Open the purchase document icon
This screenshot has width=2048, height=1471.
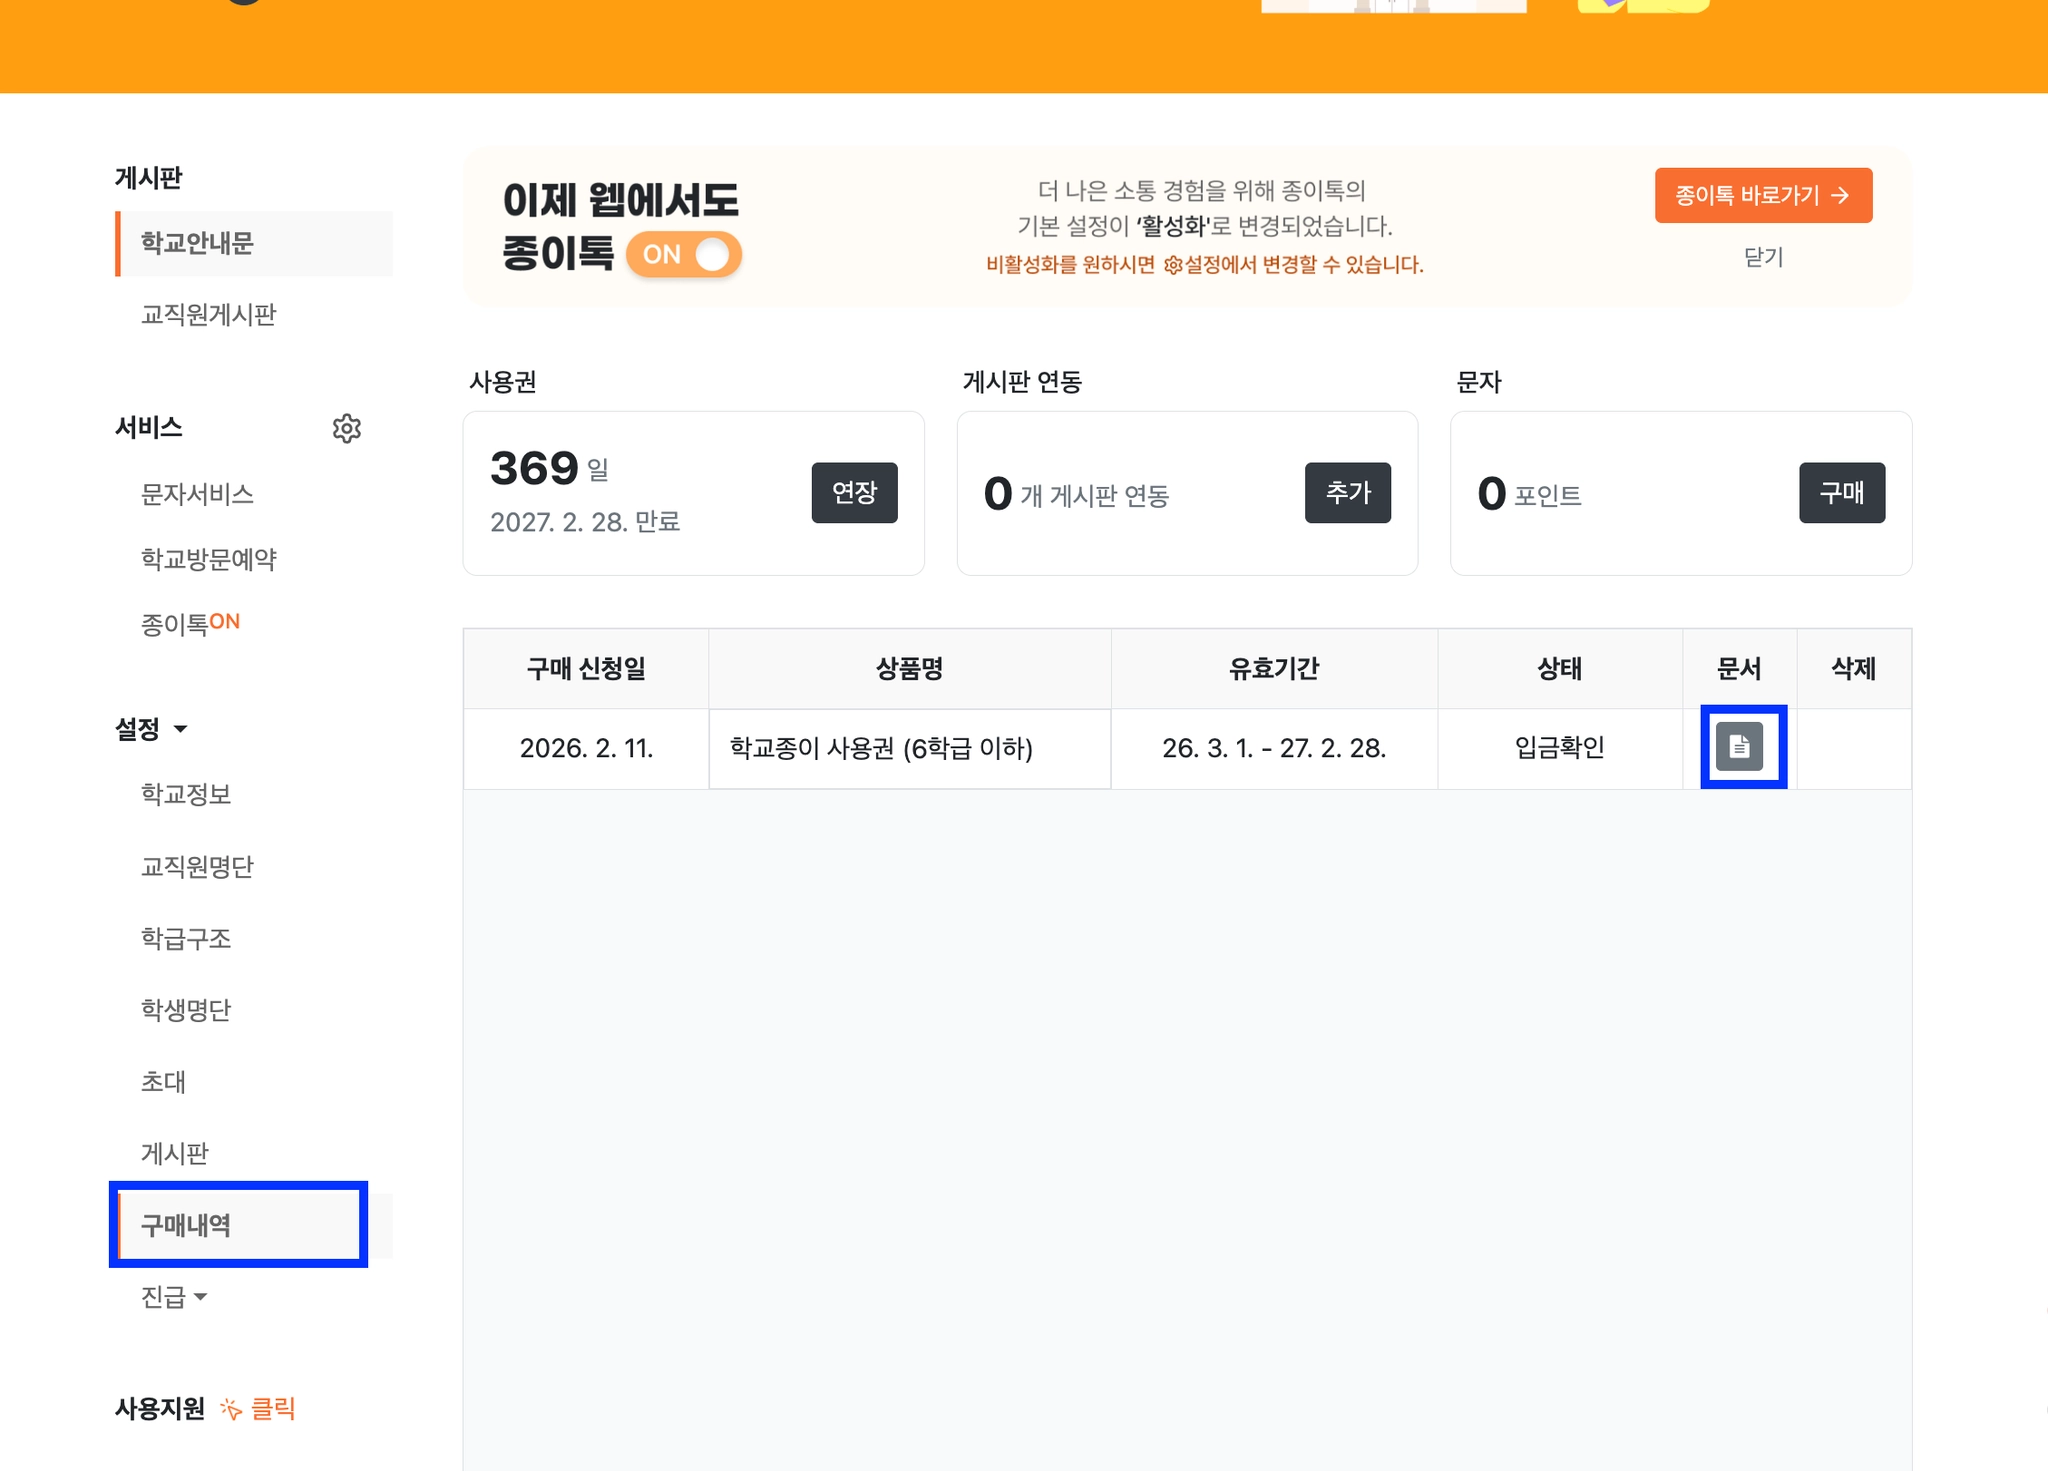coord(1739,747)
